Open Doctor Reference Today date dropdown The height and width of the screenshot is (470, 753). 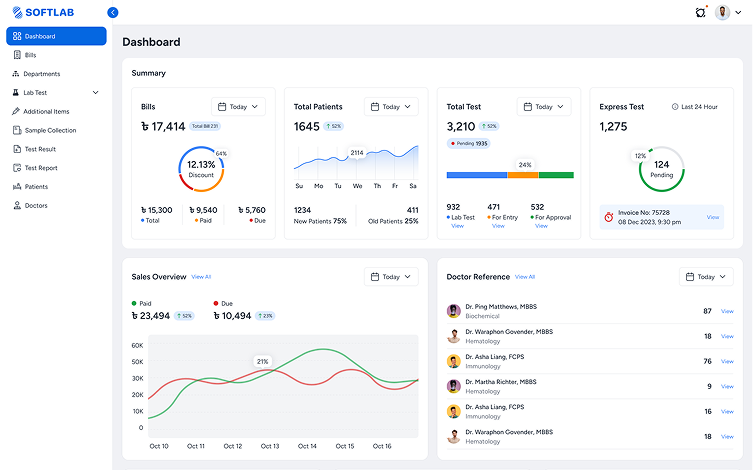pyautogui.click(x=706, y=277)
